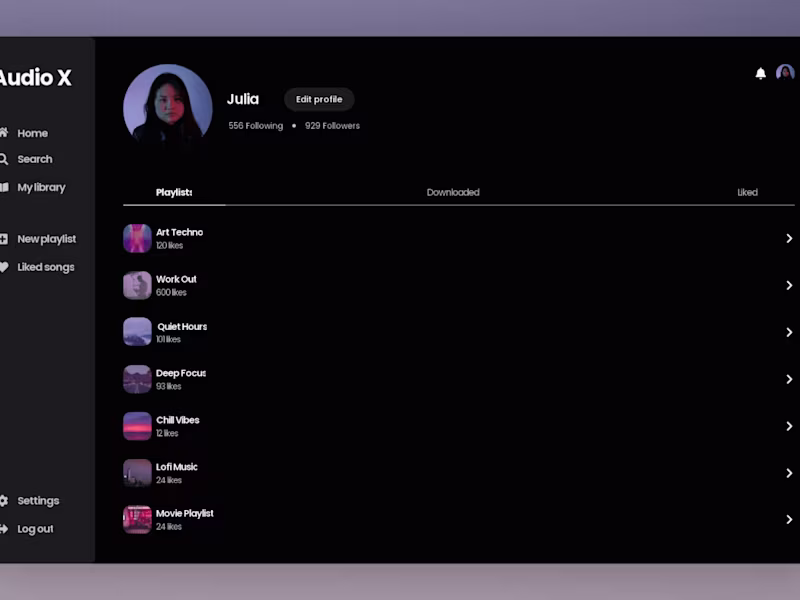Click the Log out arrow icon

pos(4,529)
